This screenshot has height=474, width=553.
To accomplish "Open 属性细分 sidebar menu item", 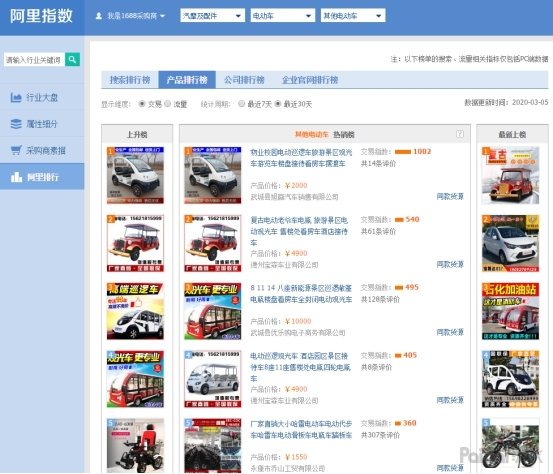I will point(42,124).
